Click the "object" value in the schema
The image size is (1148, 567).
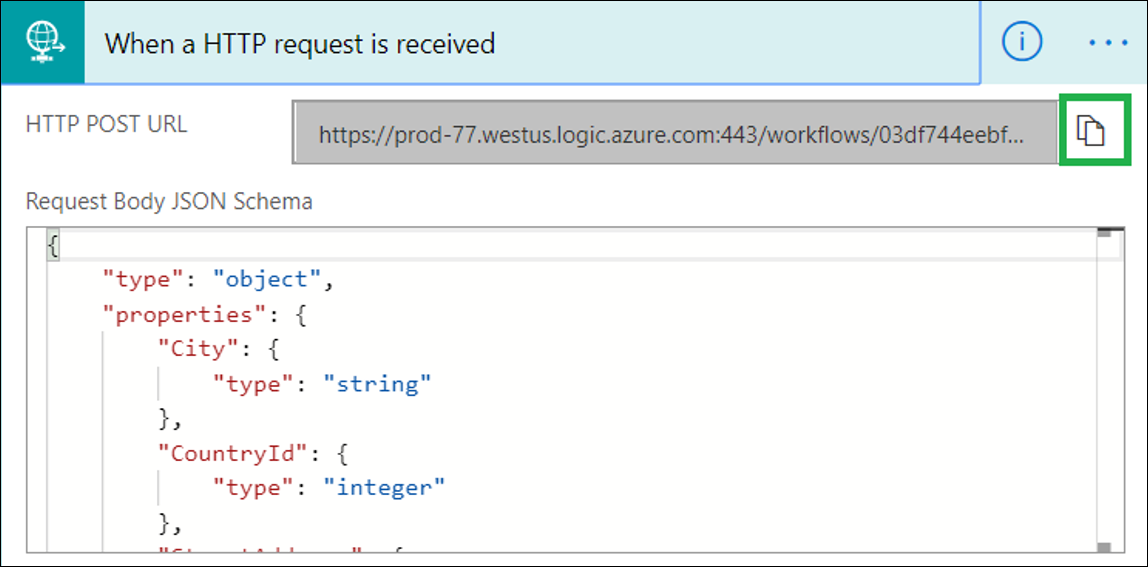(x=266, y=280)
